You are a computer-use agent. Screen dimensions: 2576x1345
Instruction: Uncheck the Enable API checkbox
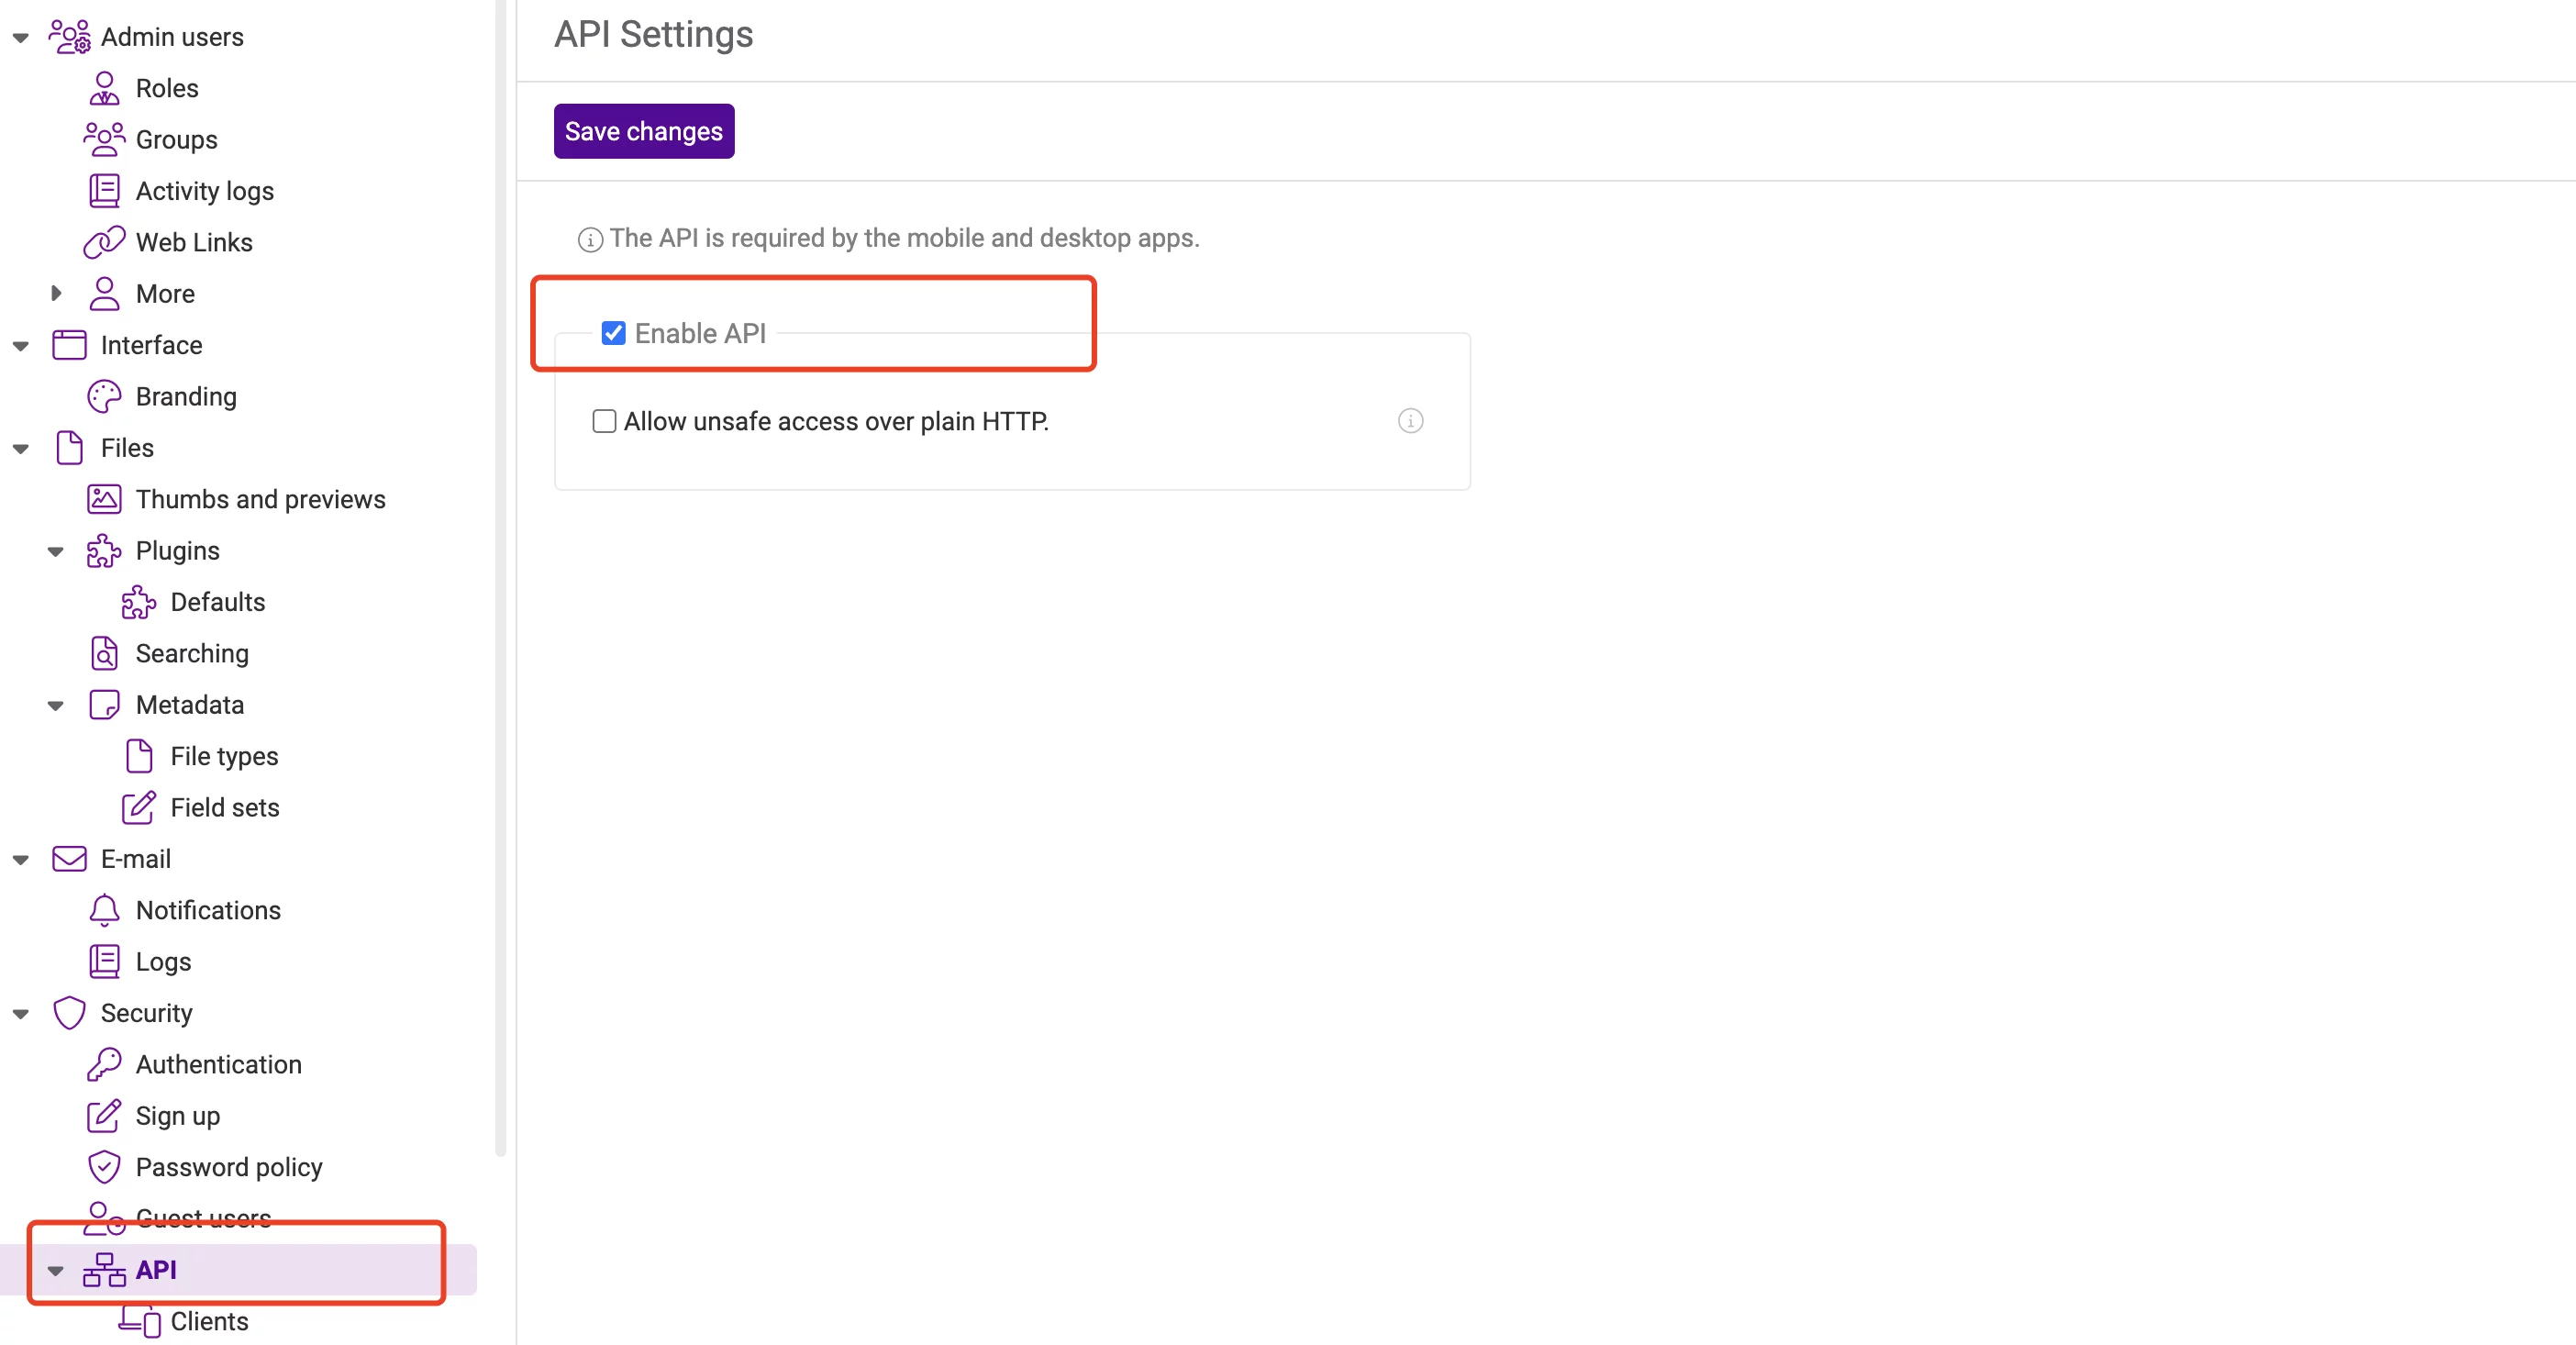tap(613, 333)
